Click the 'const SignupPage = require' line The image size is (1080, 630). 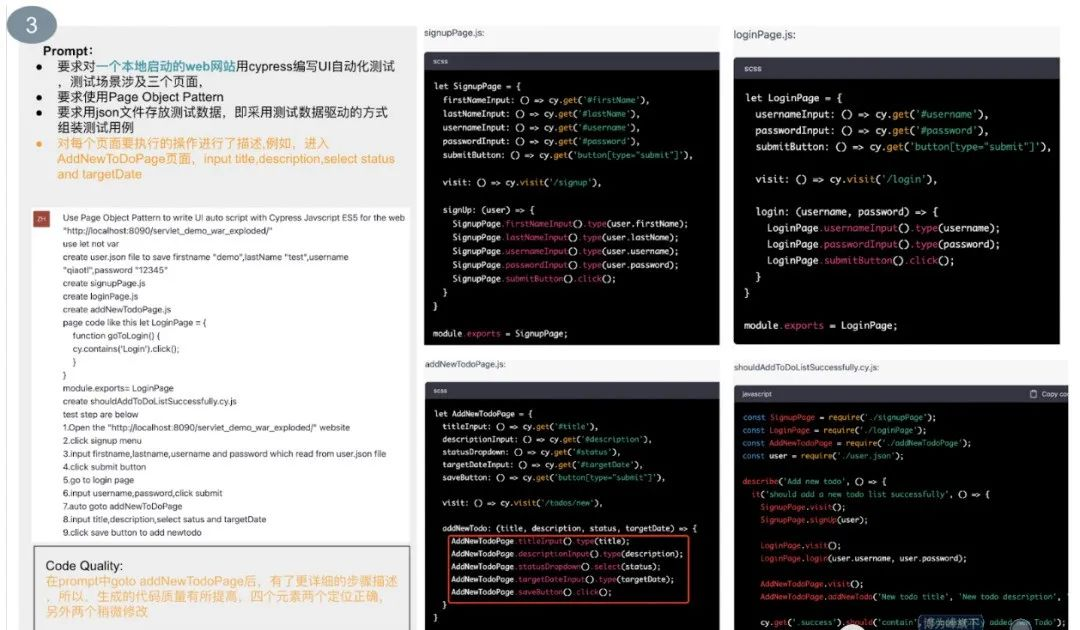(839, 417)
